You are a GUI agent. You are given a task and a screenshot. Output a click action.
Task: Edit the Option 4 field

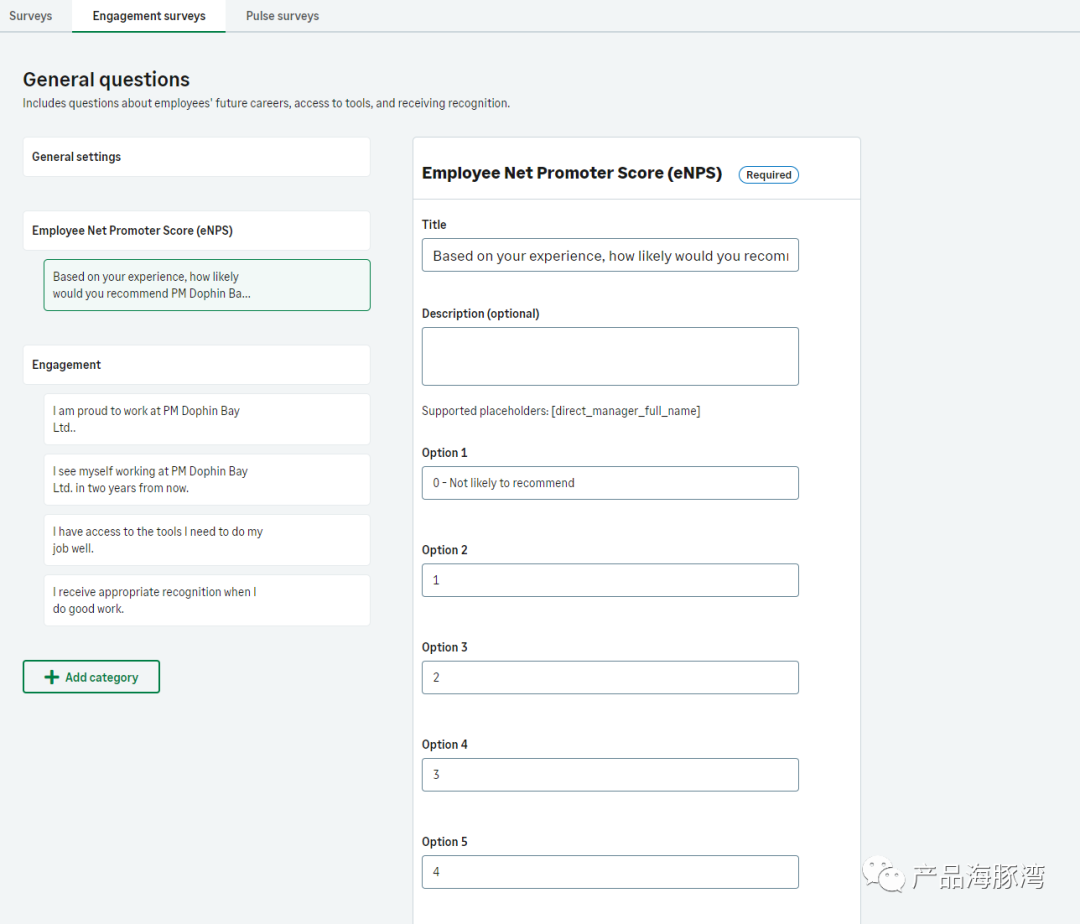click(x=610, y=774)
